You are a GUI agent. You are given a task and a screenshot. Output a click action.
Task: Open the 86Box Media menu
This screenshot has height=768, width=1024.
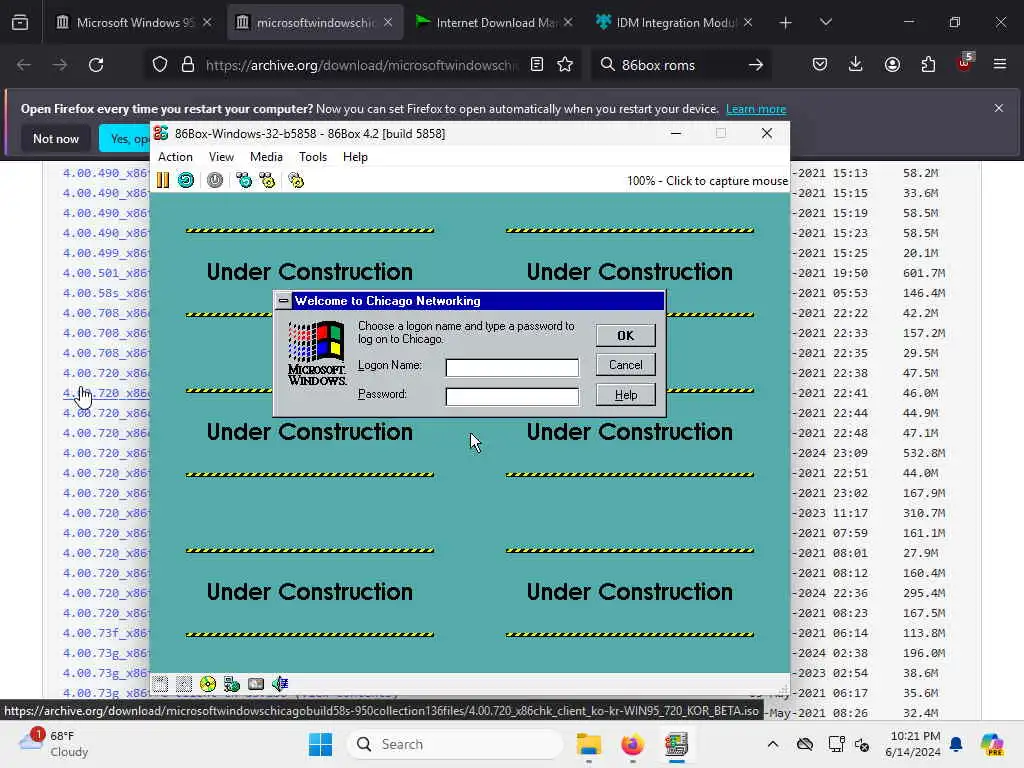[266, 157]
